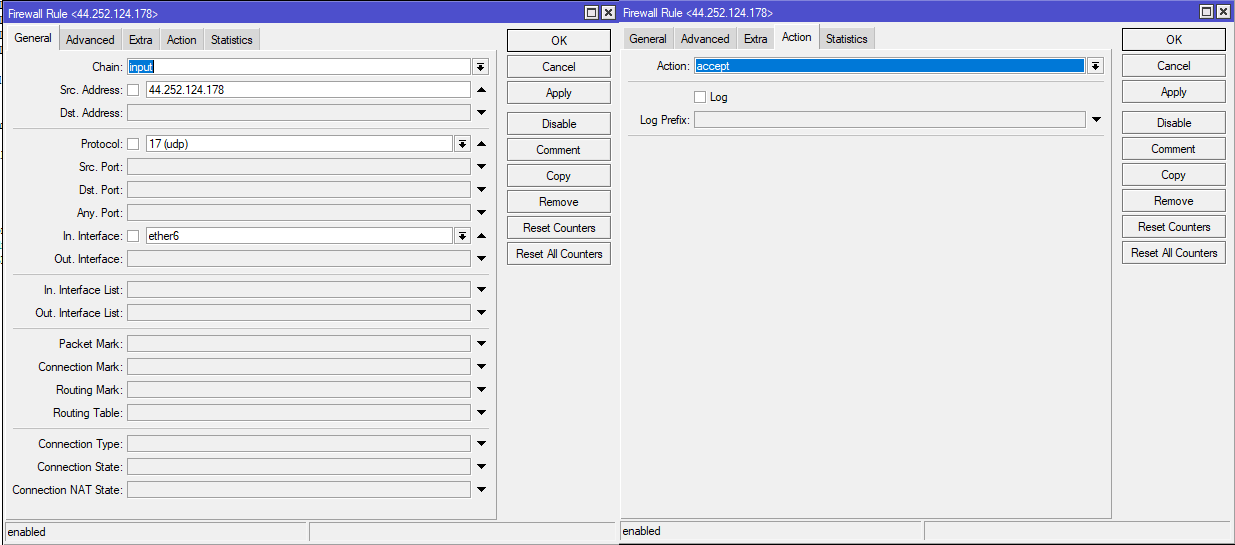Image resolution: width=1235 pixels, height=545 pixels.
Task: Enable the Log checkbox
Action: coord(700,97)
